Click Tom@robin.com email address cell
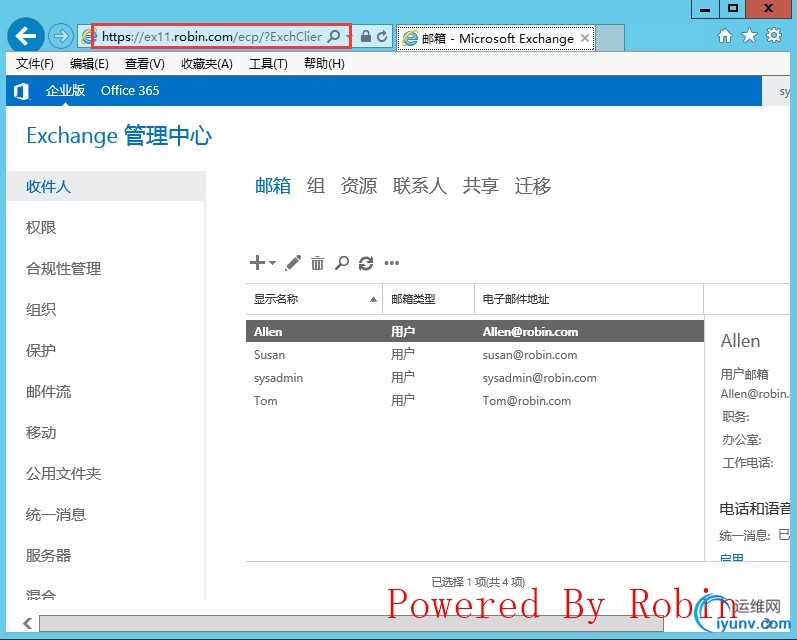This screenshot has height=640, width=797. click(x=527, y=401)
